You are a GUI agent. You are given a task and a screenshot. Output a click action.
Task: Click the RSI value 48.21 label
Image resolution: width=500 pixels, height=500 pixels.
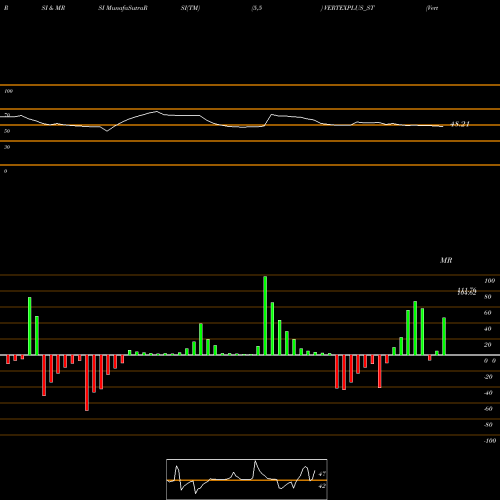tap(460, 124)
